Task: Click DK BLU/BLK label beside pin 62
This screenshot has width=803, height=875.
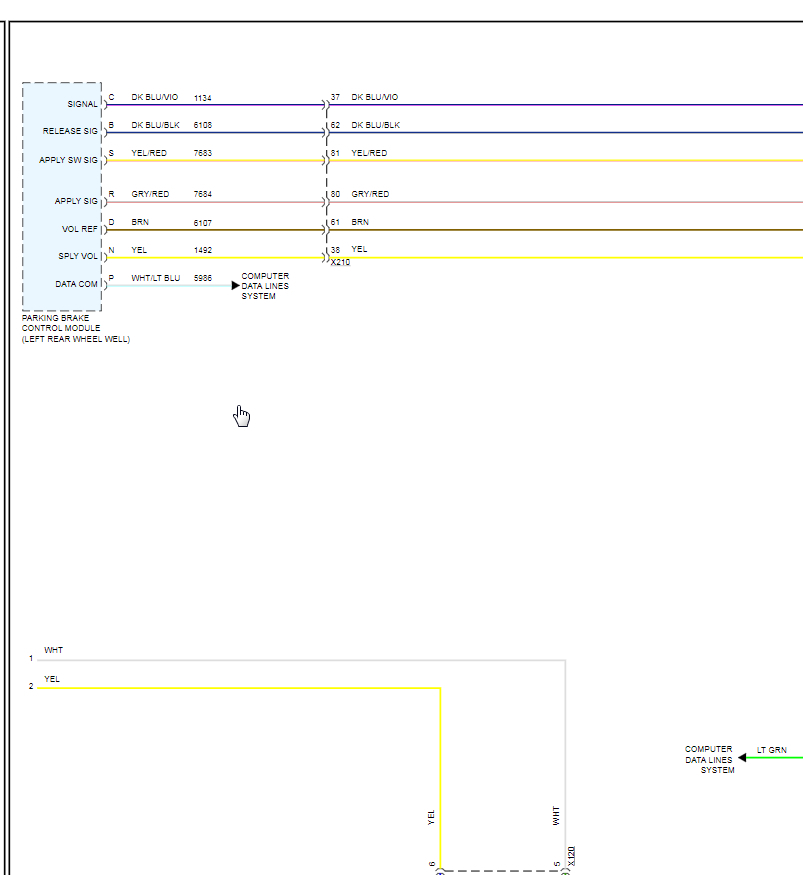Action: tap(376, 125)
